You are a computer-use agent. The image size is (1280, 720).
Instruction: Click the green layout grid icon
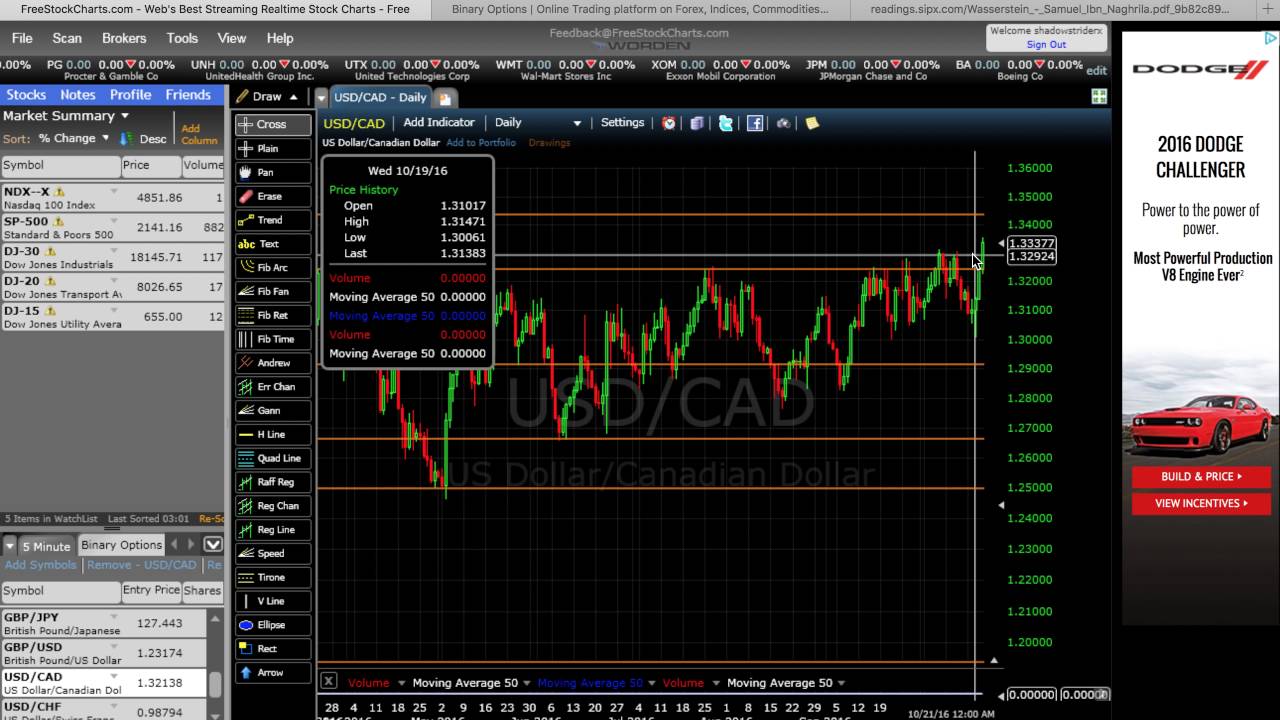pos(1099,96)
